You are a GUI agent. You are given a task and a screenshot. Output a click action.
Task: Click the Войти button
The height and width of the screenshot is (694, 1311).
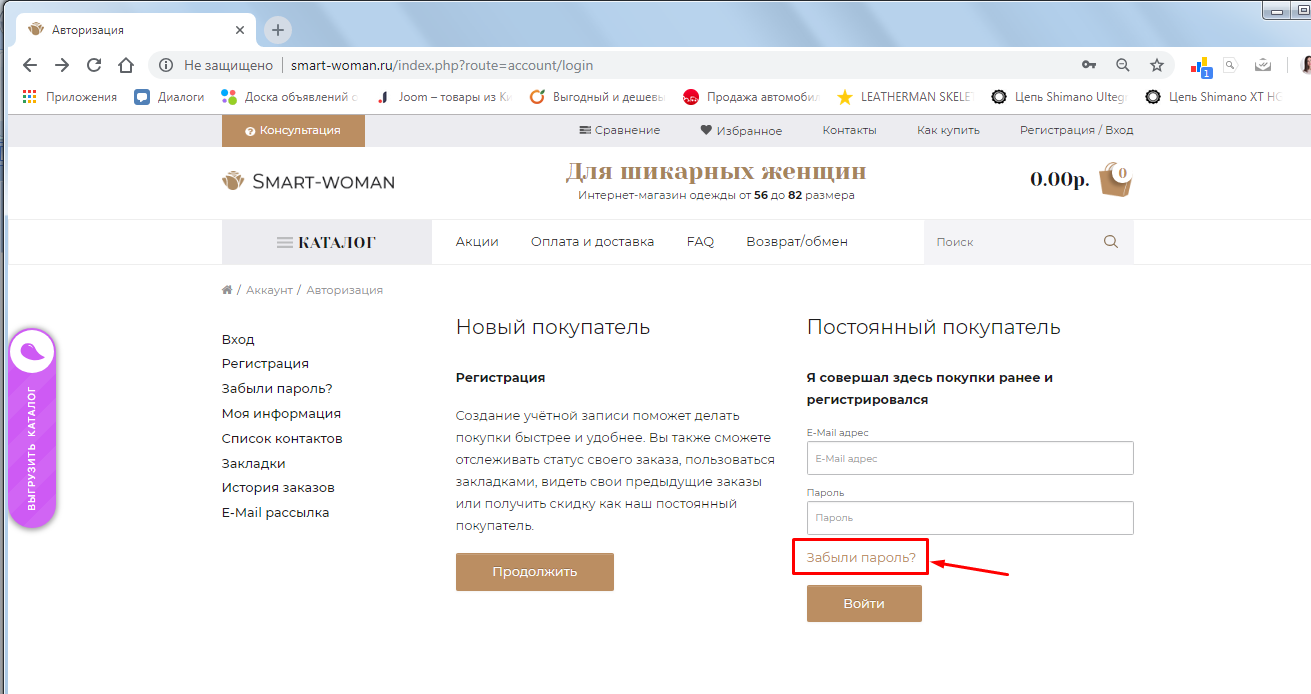[864, 604]
